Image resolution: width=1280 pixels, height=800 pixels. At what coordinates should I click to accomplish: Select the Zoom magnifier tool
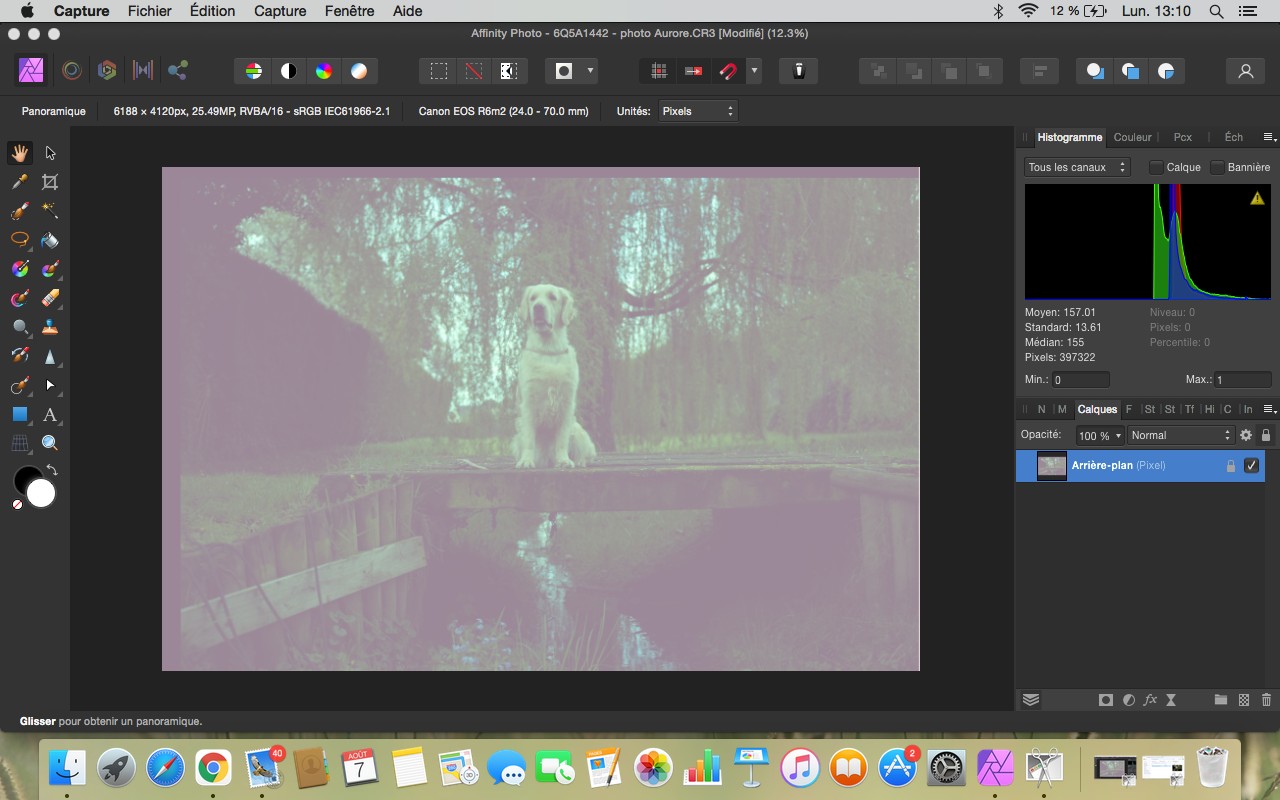(x=50, y=443)
